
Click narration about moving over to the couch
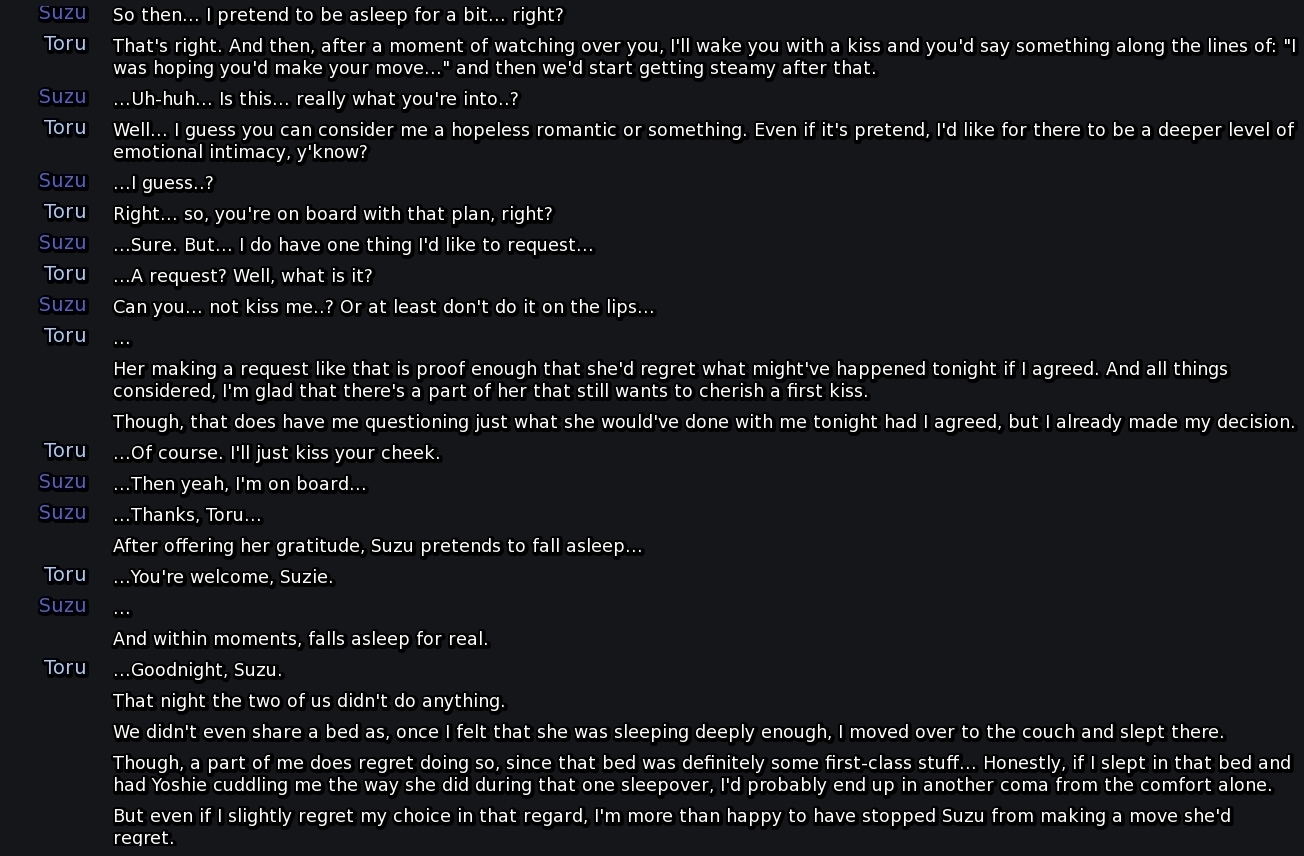tap(669, 732)
